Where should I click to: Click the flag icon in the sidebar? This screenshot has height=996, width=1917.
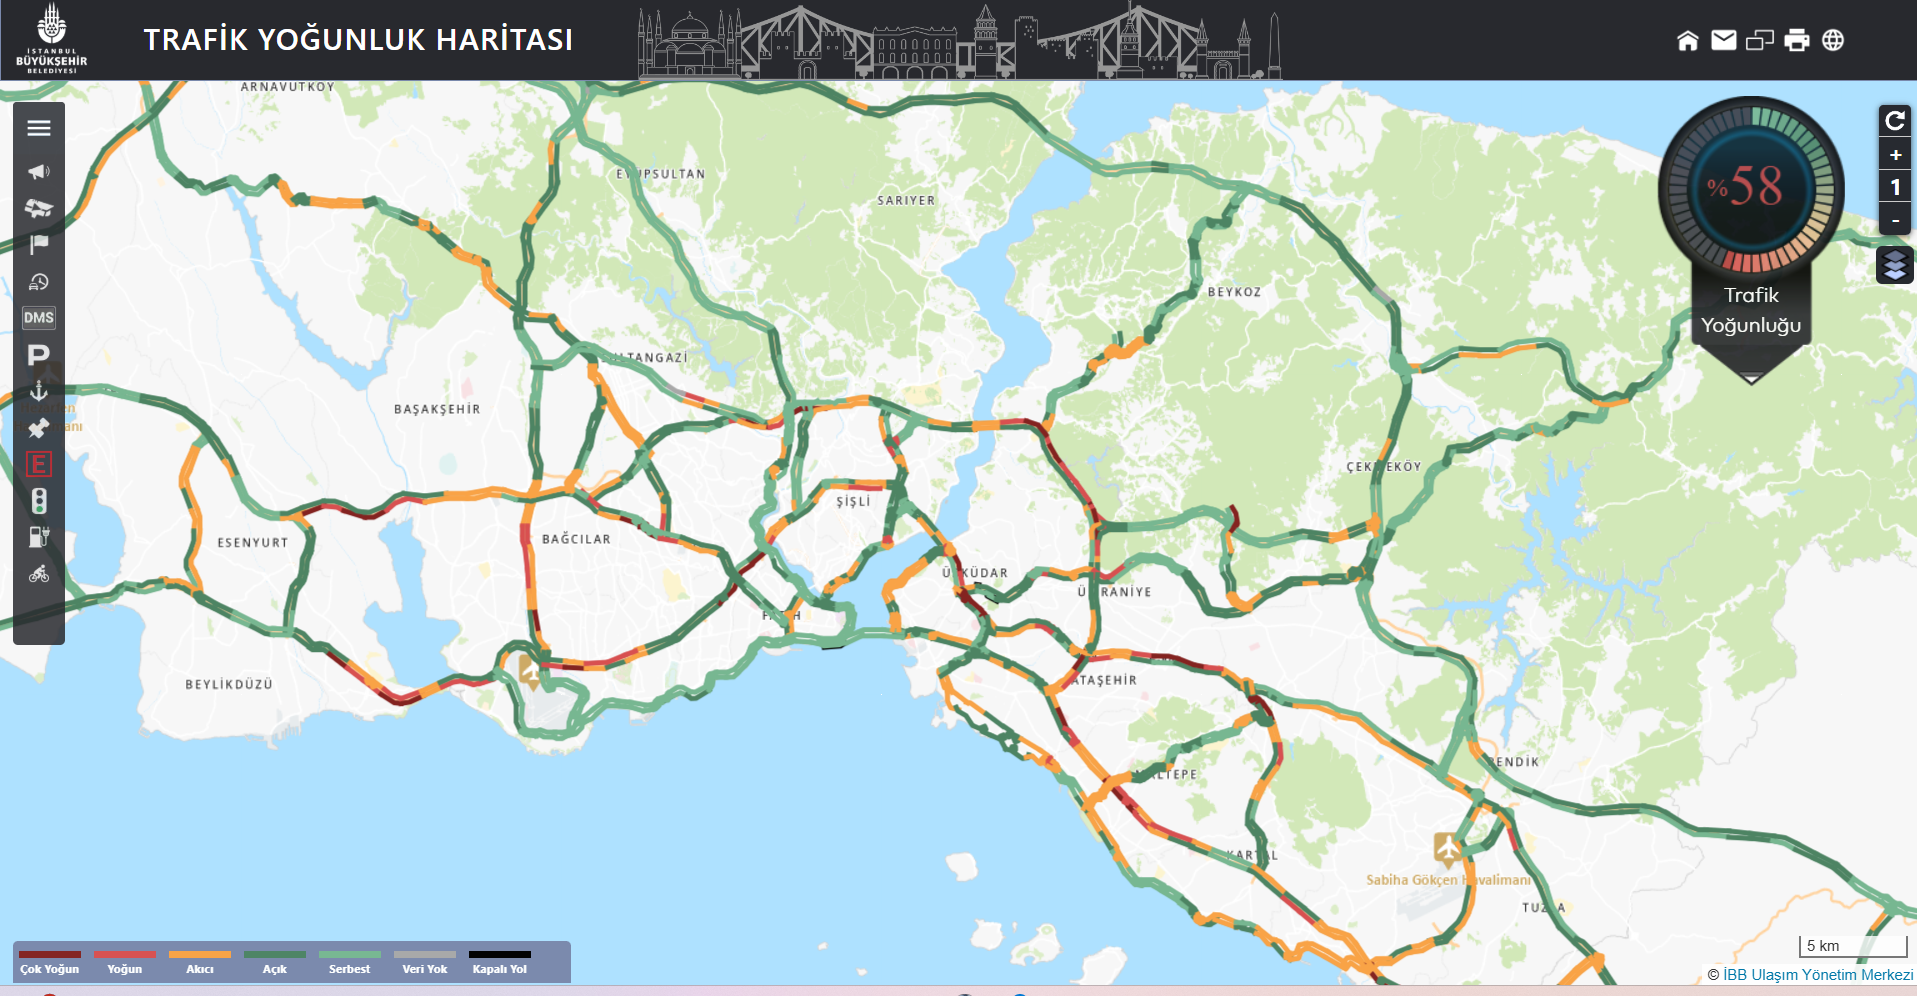[x=39, y=244]
